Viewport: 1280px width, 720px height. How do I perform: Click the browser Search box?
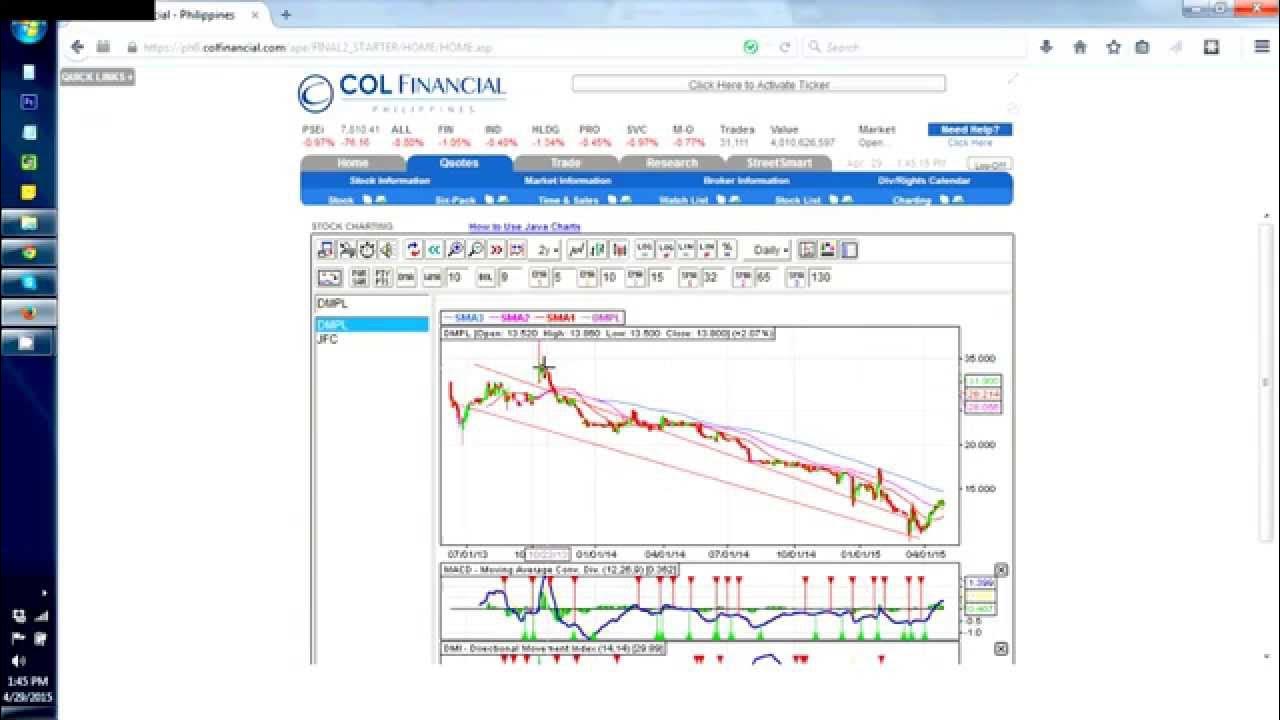pyautogui.click(x=915, y=47)
